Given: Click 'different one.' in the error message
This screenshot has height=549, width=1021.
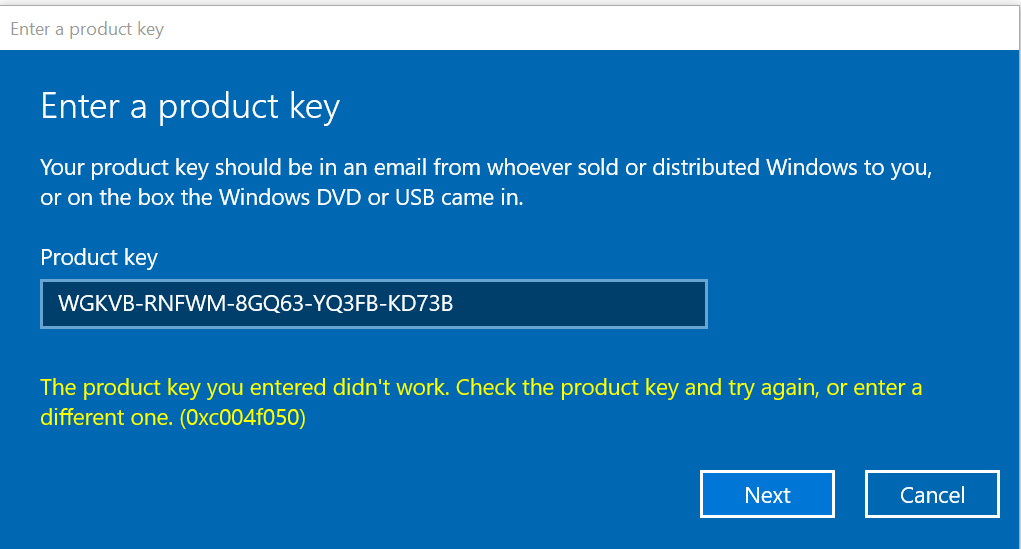Looking at the screenshot, I should coord(107,417).
